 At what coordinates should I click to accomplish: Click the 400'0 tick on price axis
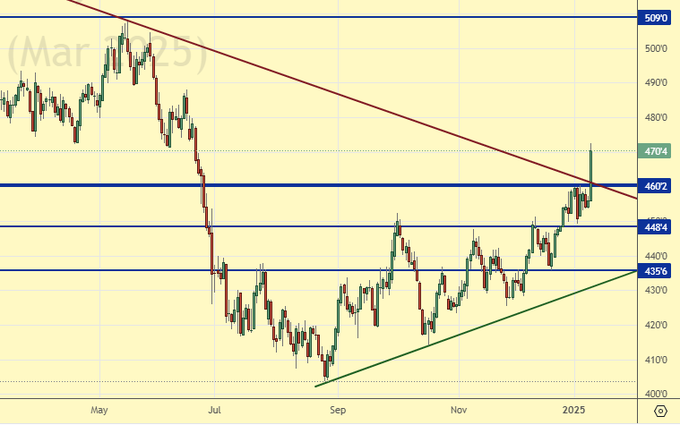(657, 394)
